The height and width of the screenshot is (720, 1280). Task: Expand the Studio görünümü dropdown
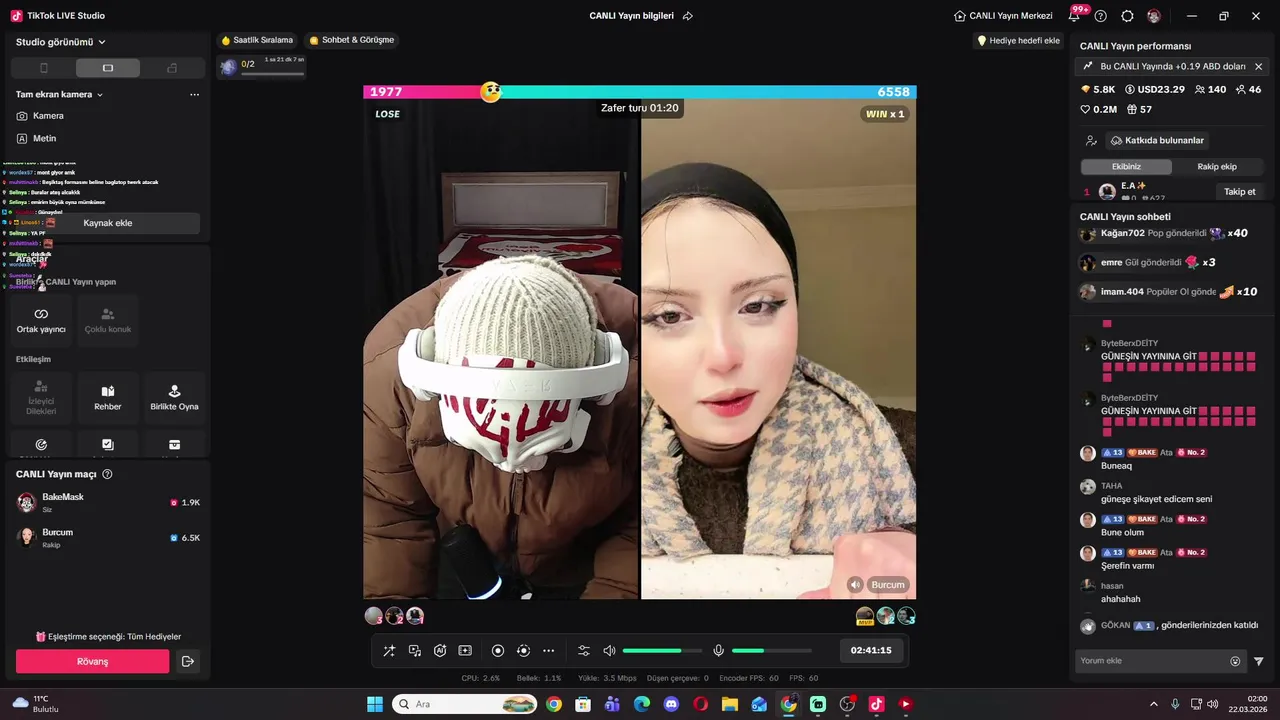pos(61,42)
